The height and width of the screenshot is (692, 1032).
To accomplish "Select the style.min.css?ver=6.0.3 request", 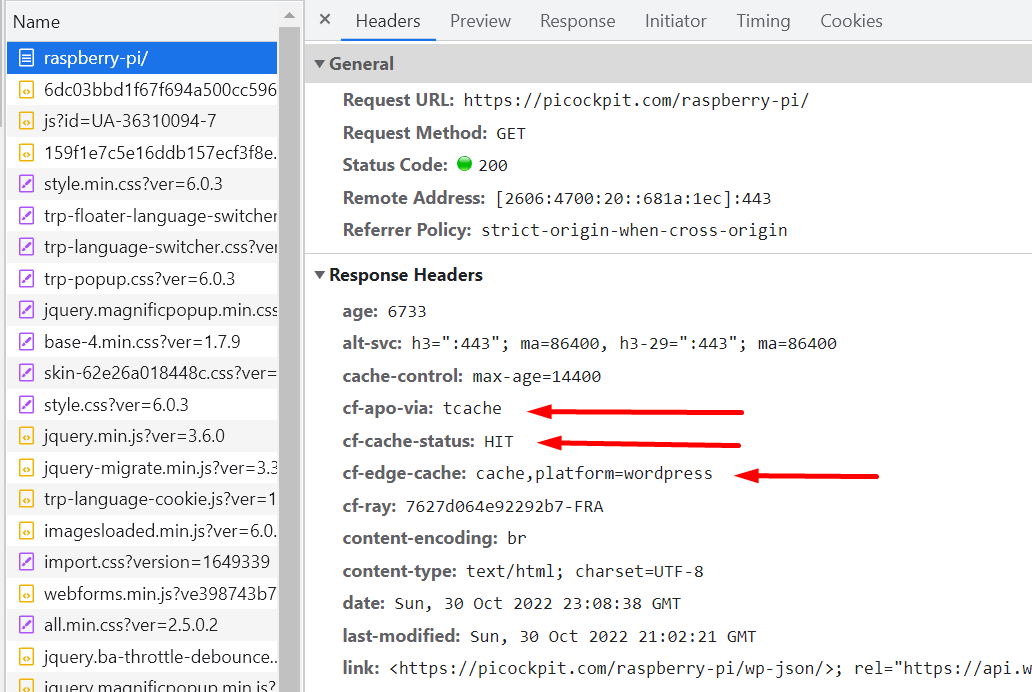I will pos(142,184).
